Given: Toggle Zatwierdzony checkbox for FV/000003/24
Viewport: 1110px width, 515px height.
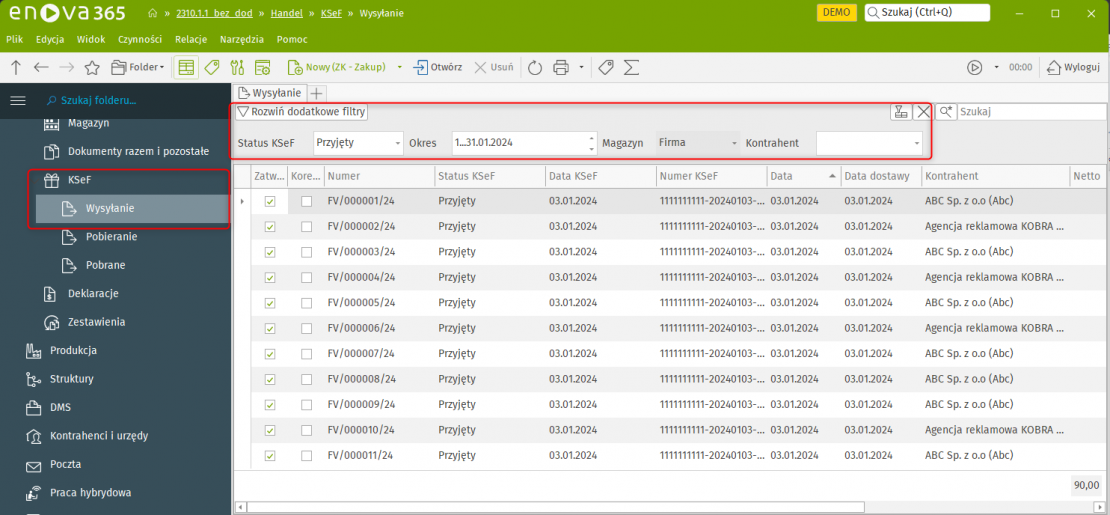Looking at the screenshot, I should click(x=270, y=252).
